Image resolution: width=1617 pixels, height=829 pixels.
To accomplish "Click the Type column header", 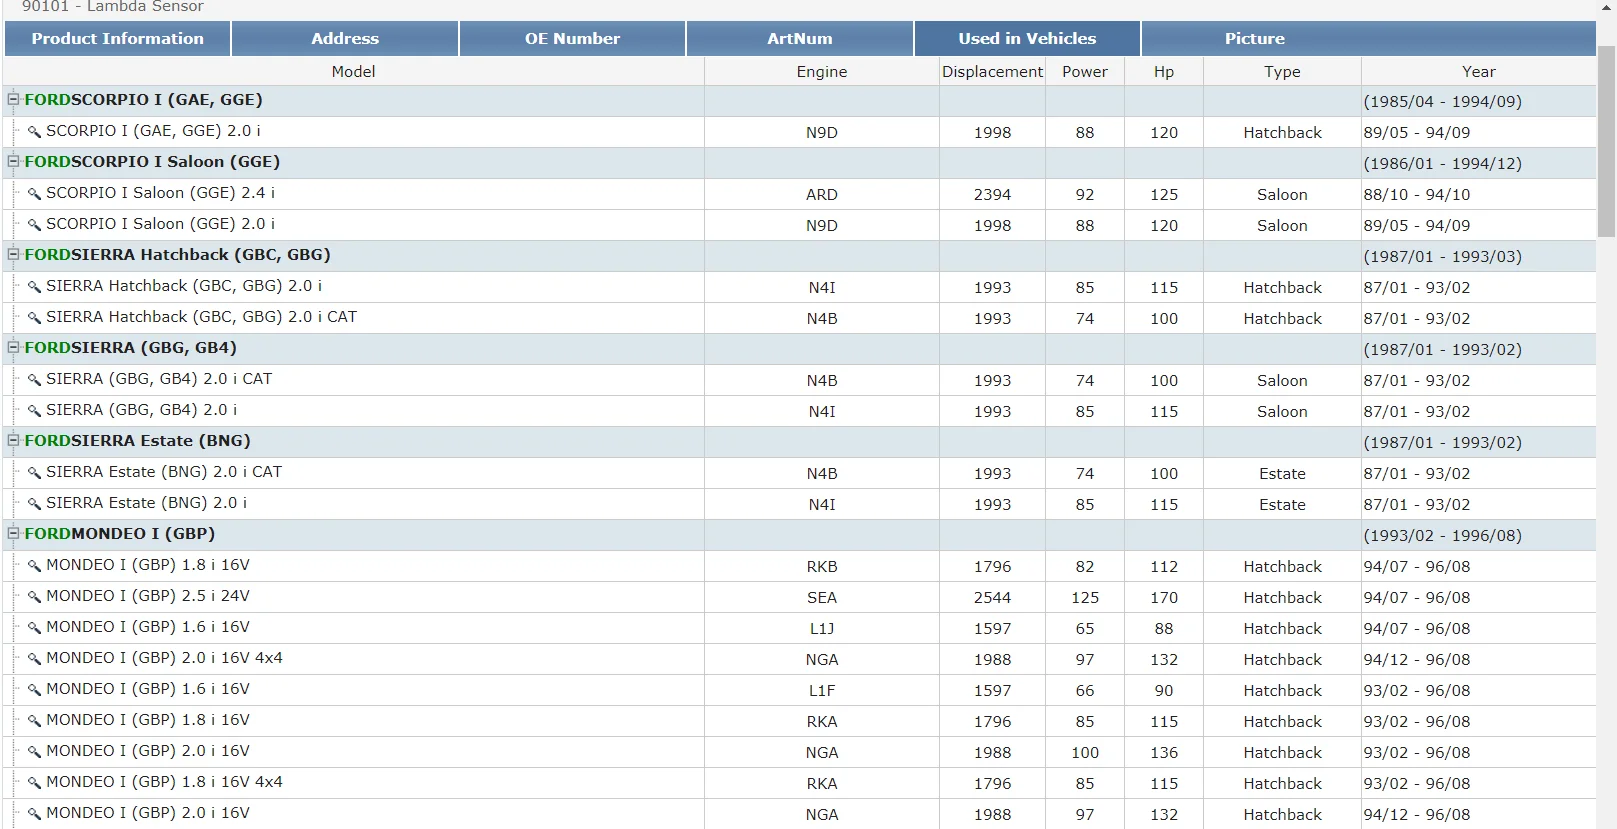I will click(1282, 72).
